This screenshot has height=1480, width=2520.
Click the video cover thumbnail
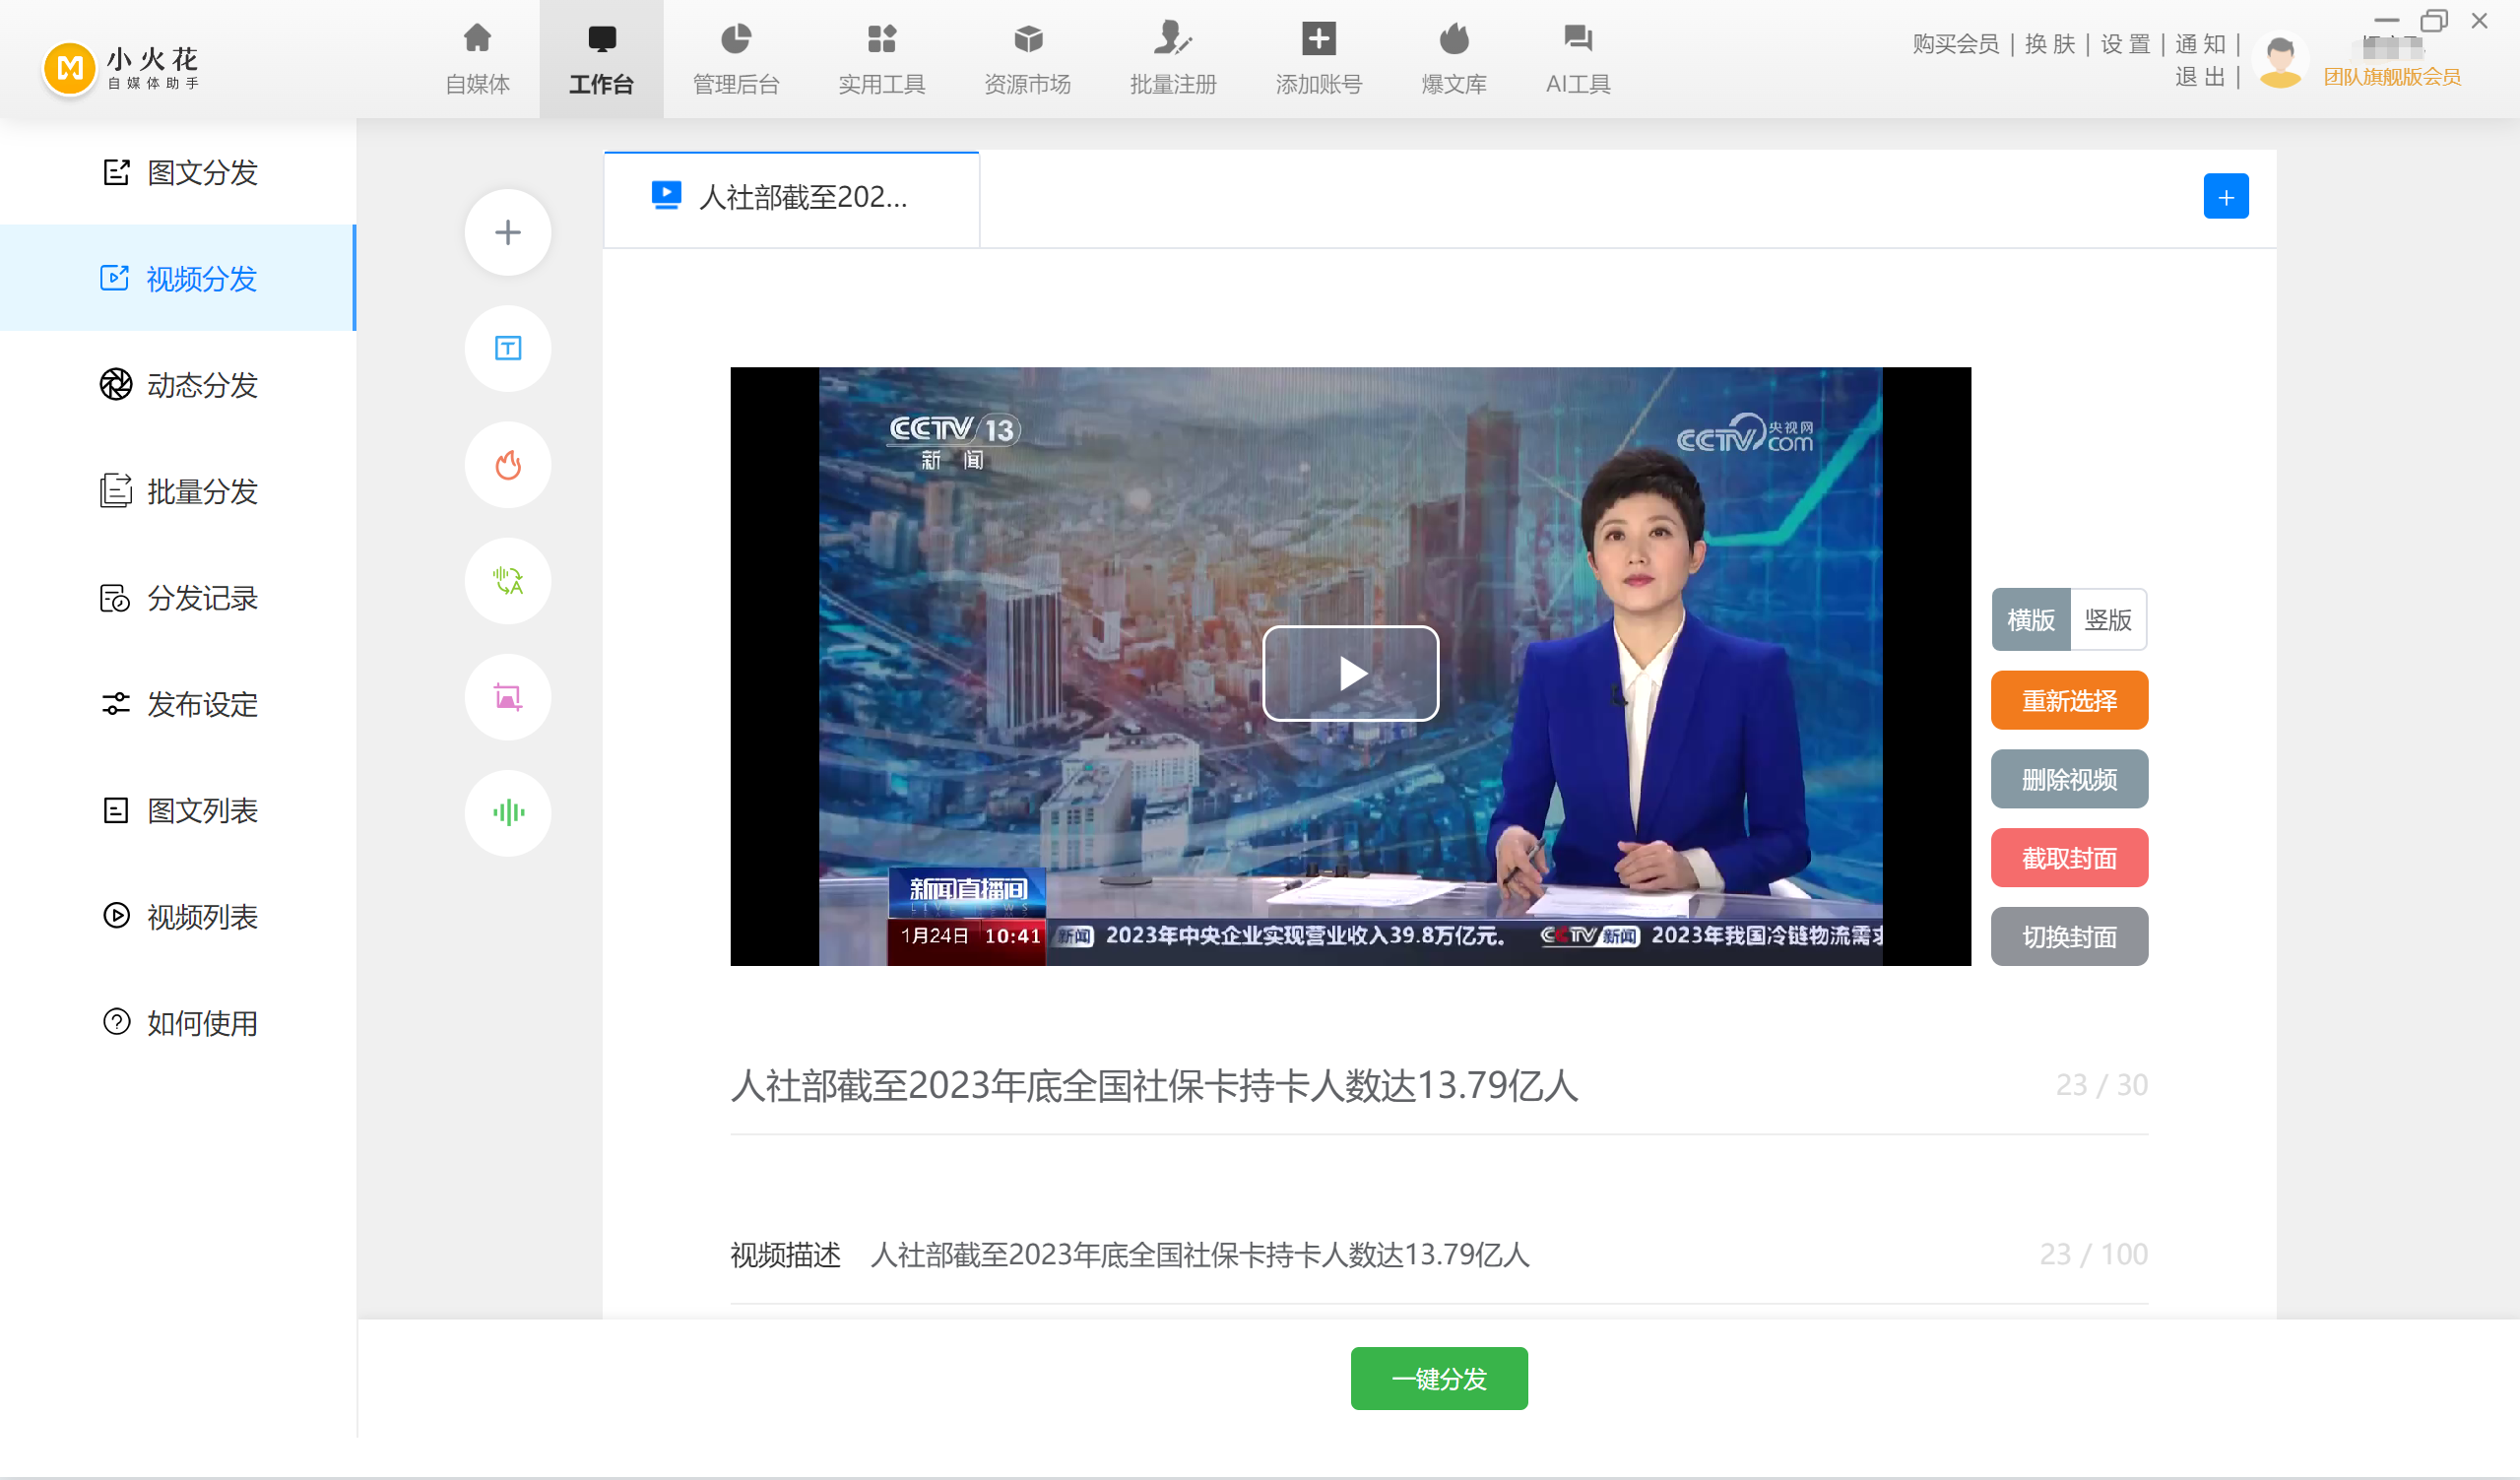[x=1350, y=666]
